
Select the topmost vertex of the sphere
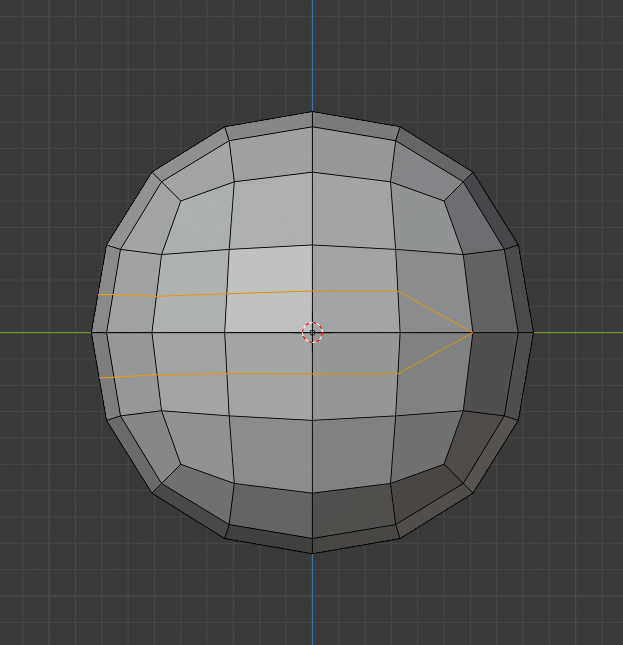312,111
